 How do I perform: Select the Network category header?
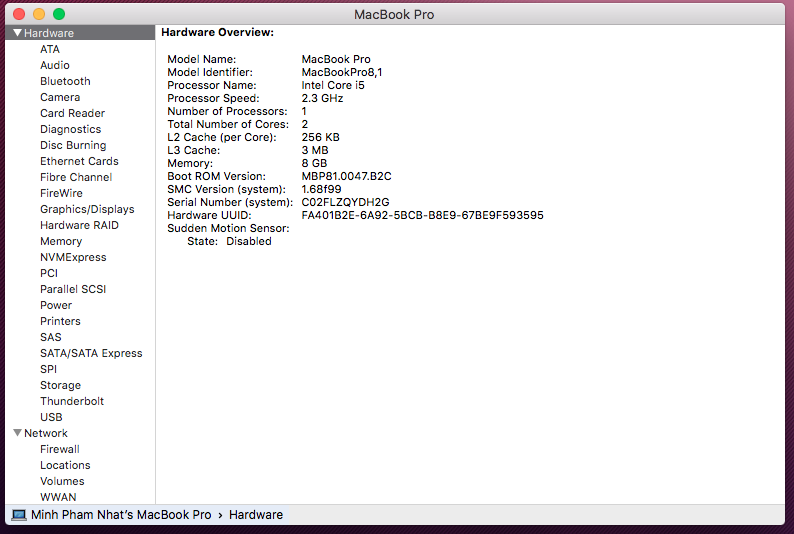[x=46, y=433]
